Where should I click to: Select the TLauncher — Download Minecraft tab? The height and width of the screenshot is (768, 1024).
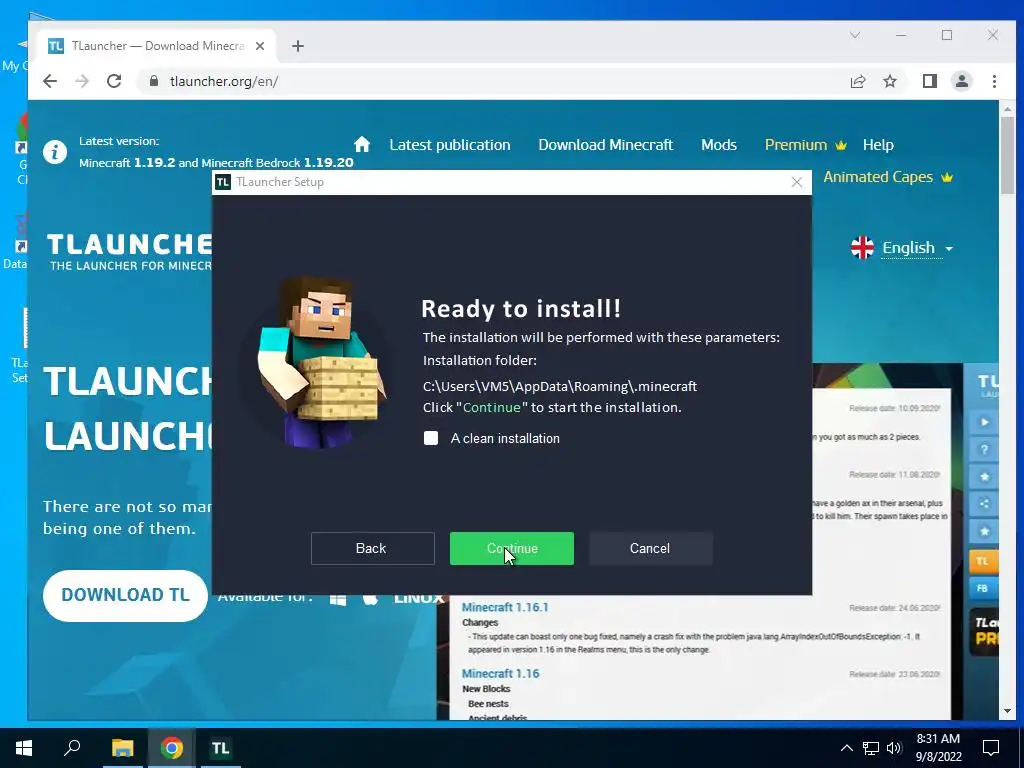[155, 46]
